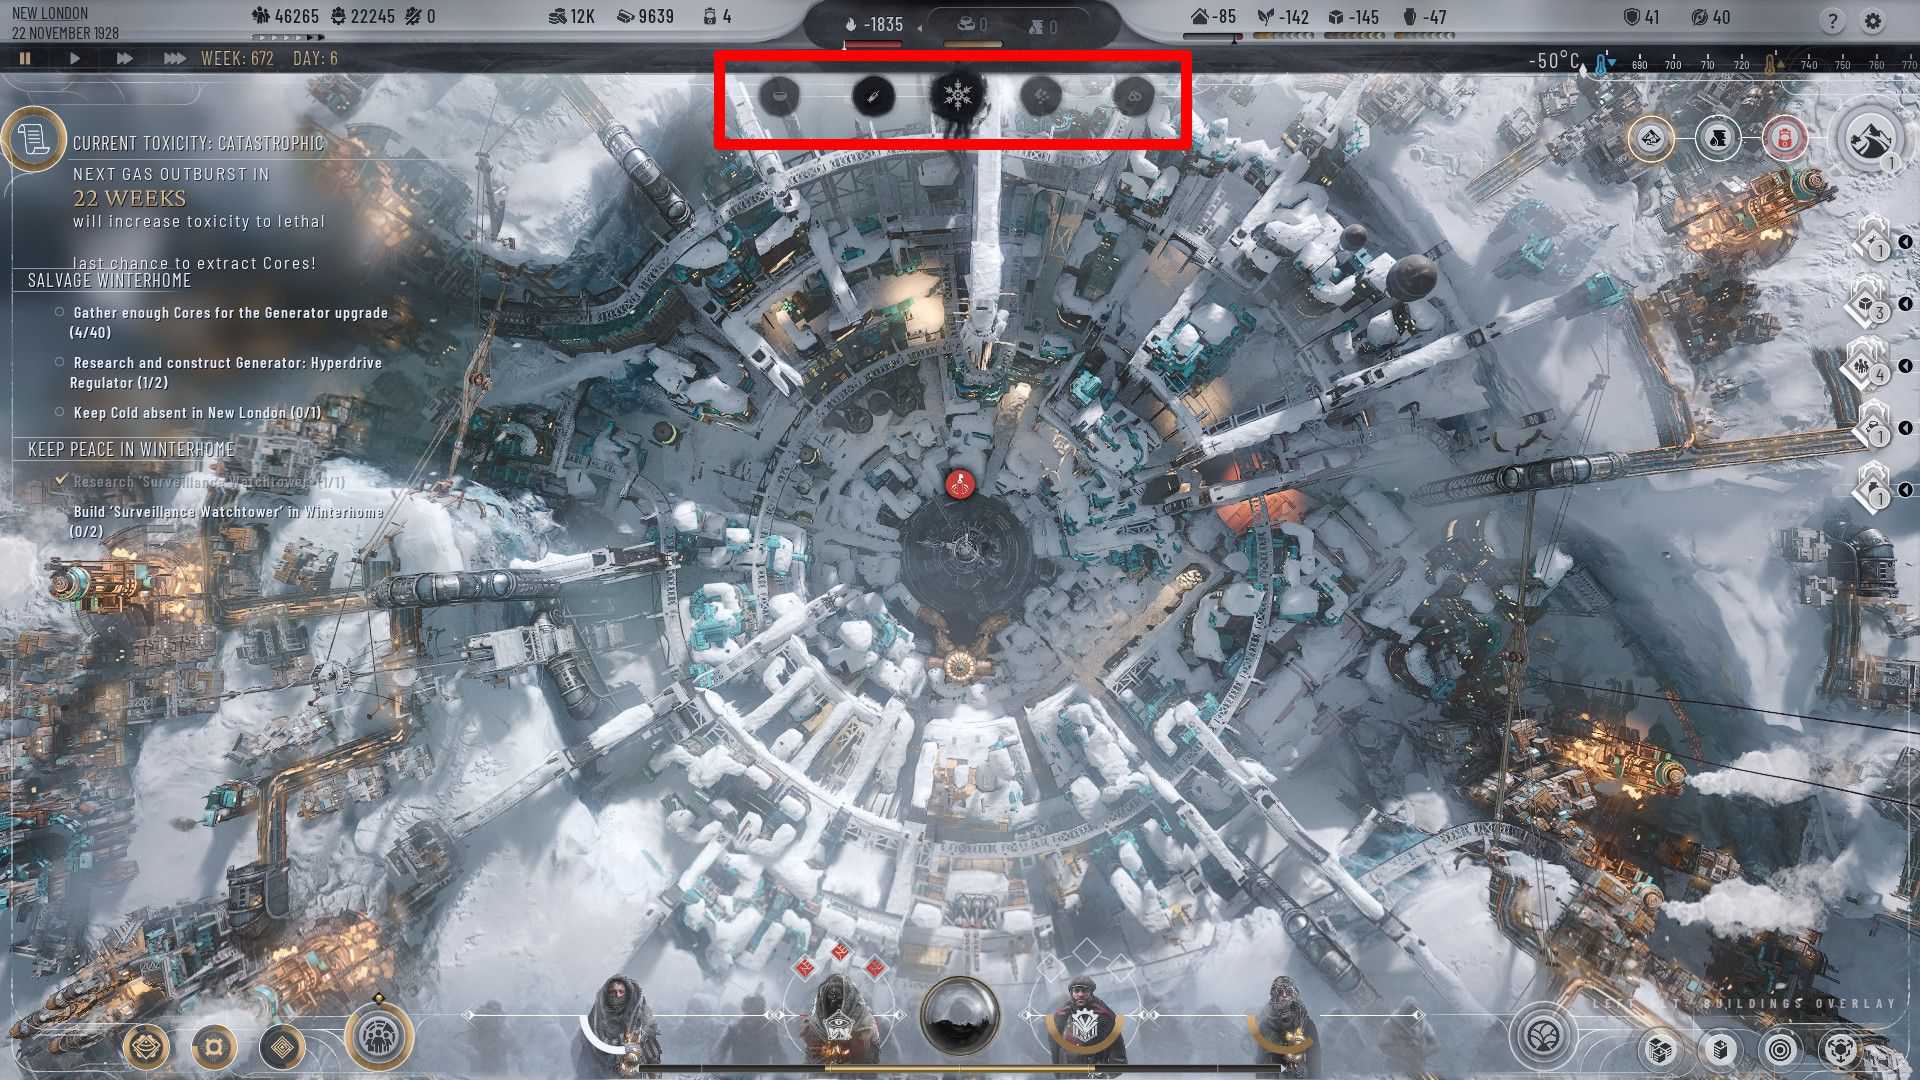Expand the 'Keep Peace in Winterhome' objectives section

(x=132, y=450)
